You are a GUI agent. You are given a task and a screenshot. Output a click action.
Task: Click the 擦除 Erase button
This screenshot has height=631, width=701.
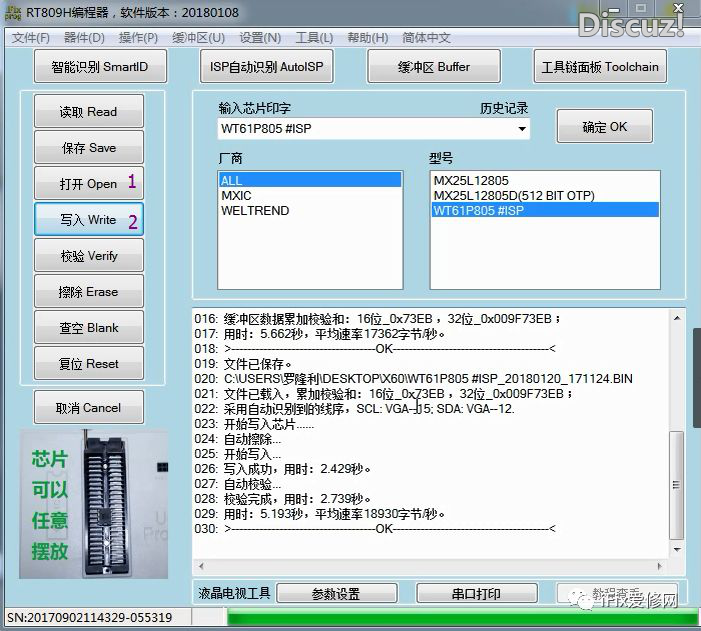click(x=89, y=292)
